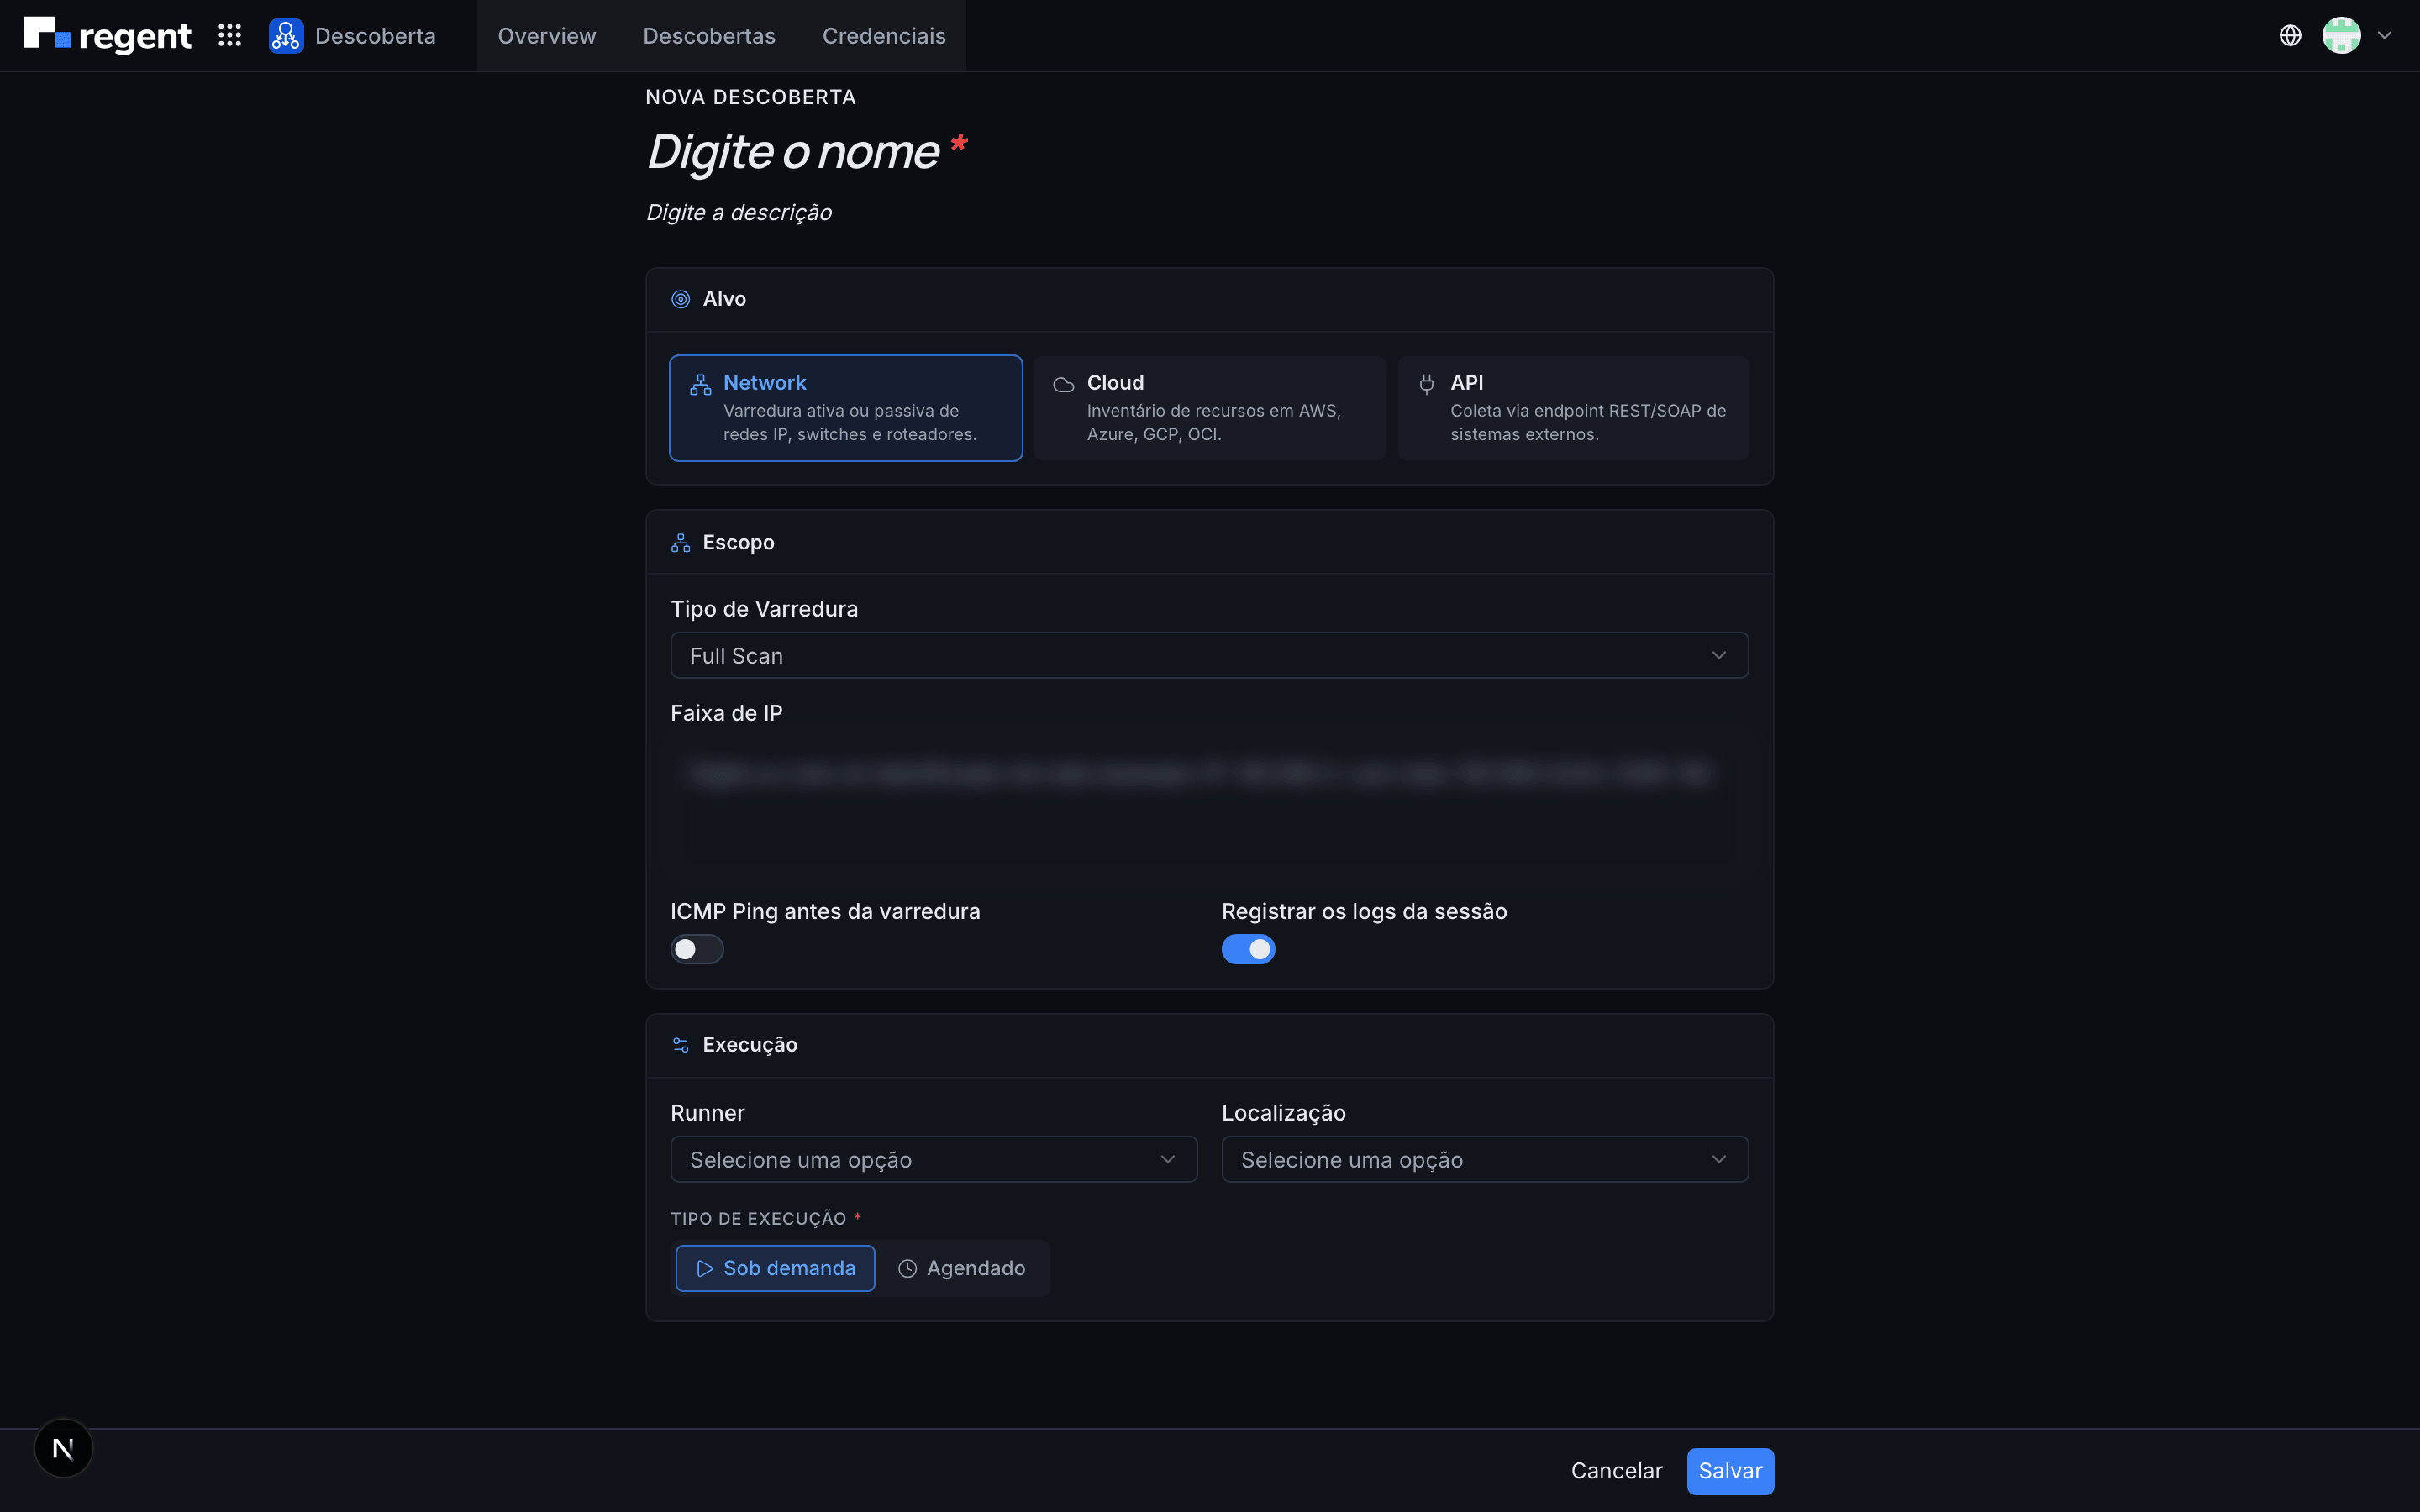The image size is (2420, 1512).
Task: Open the language globe icon
Action: (2290, 36)
